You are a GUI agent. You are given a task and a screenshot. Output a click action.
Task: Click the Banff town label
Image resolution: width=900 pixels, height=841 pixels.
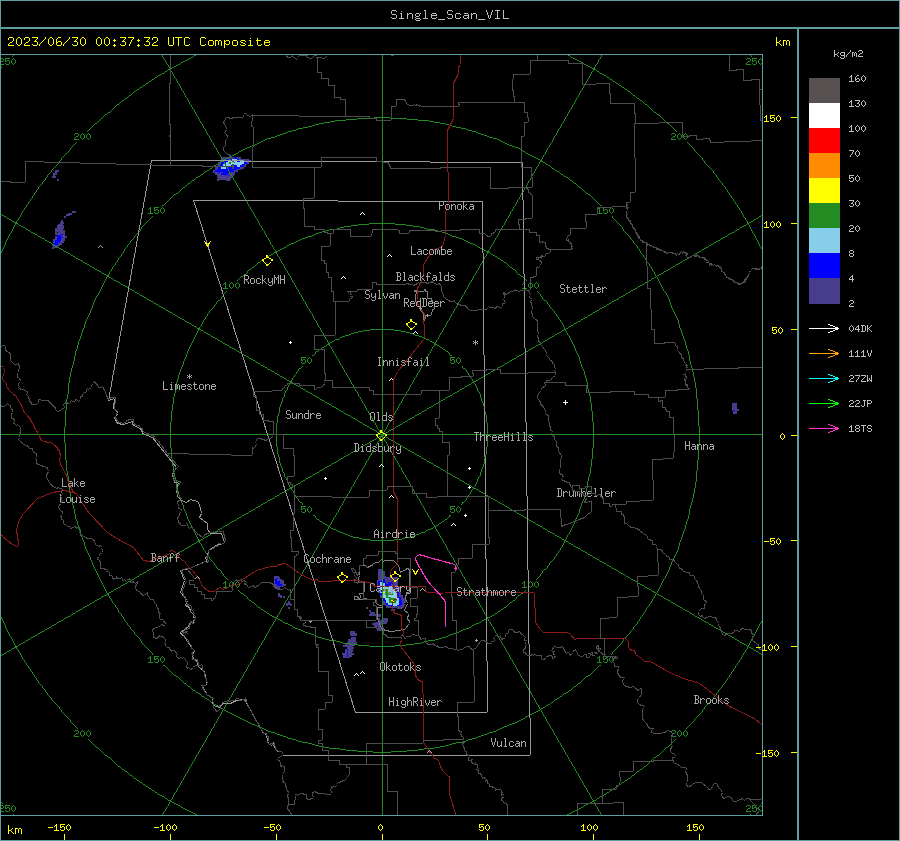pyautogui.click(x=165, y=557)
